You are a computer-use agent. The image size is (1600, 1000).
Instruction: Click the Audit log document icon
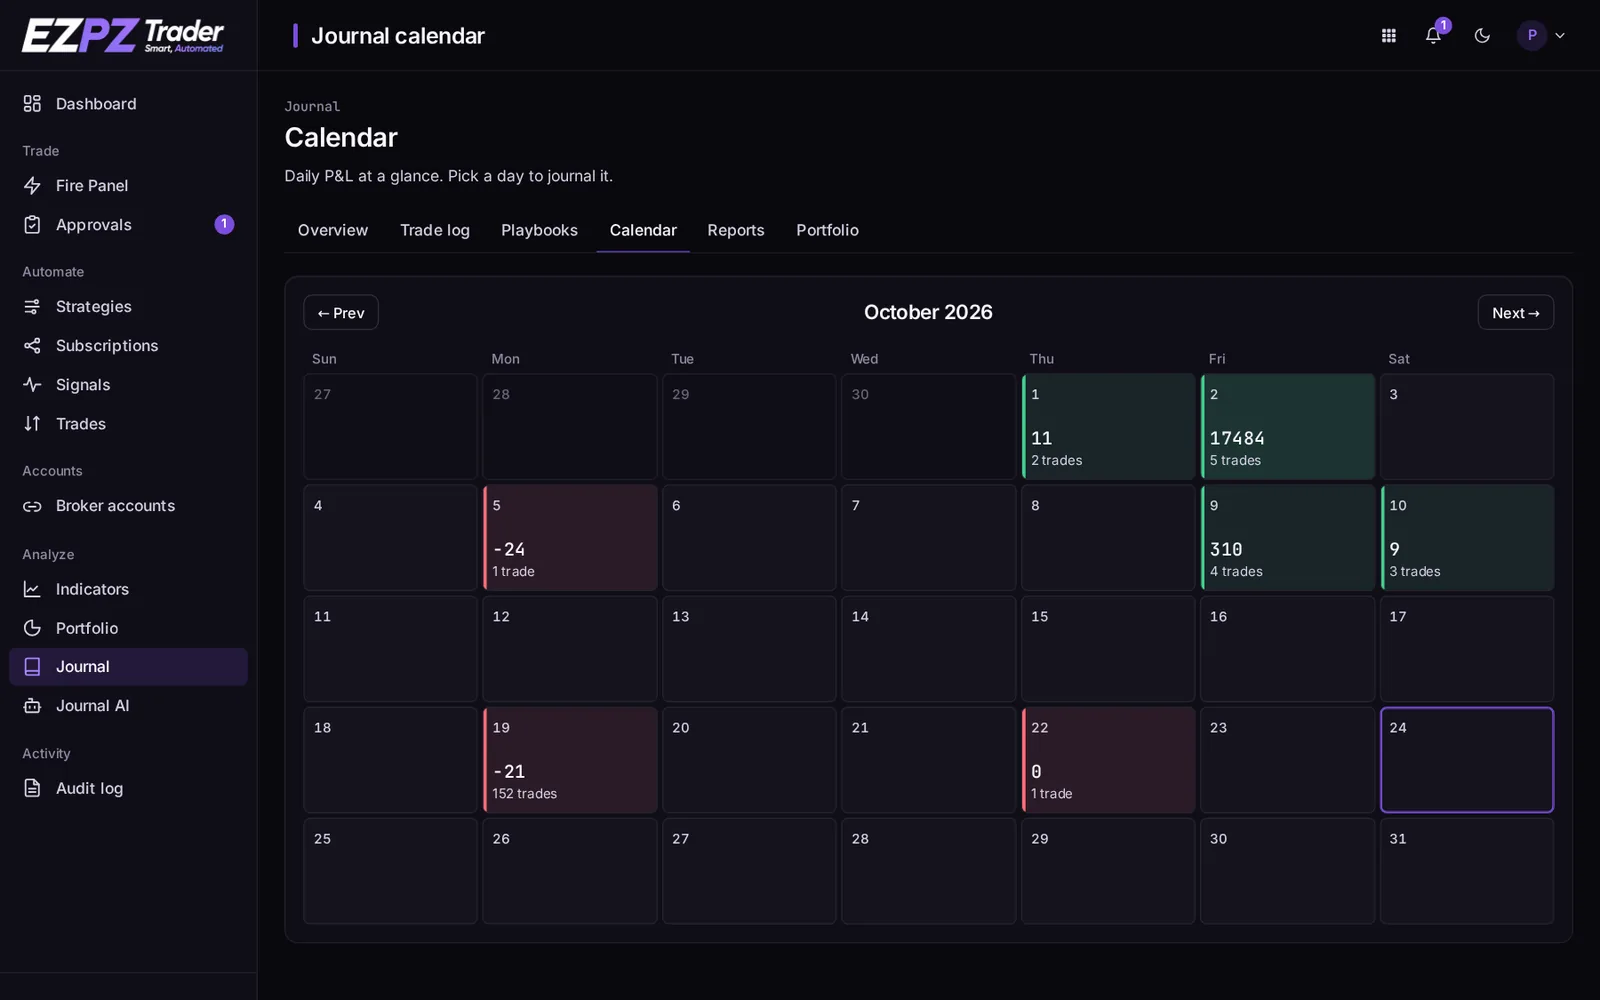click(32, 788)
